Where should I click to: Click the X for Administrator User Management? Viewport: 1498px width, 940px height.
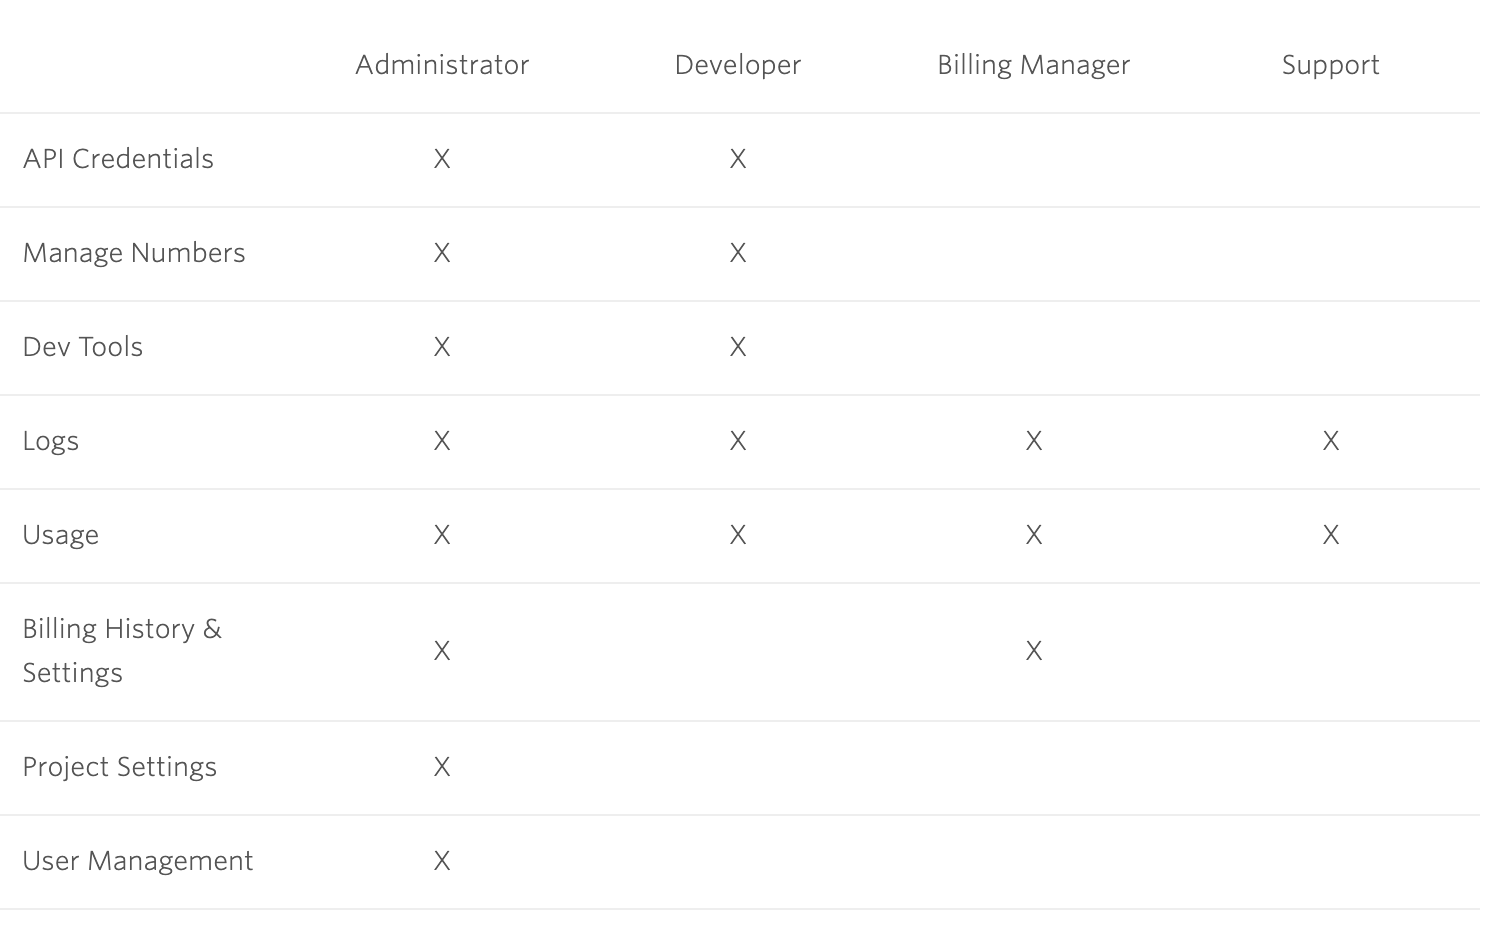click(x=442, y=861)
